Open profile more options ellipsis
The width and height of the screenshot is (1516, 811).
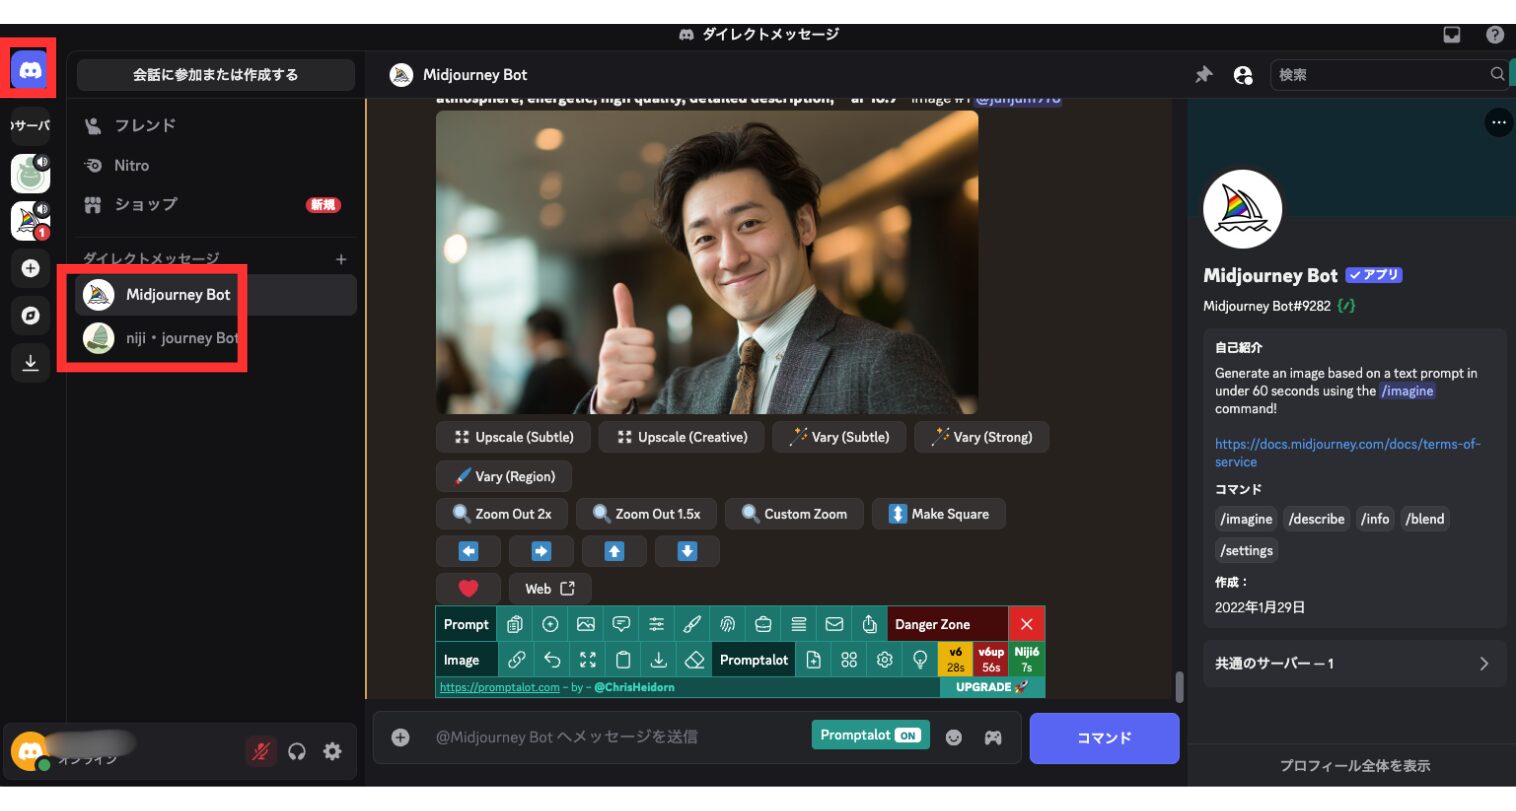pyautogui.click(x=1498, y=123)
